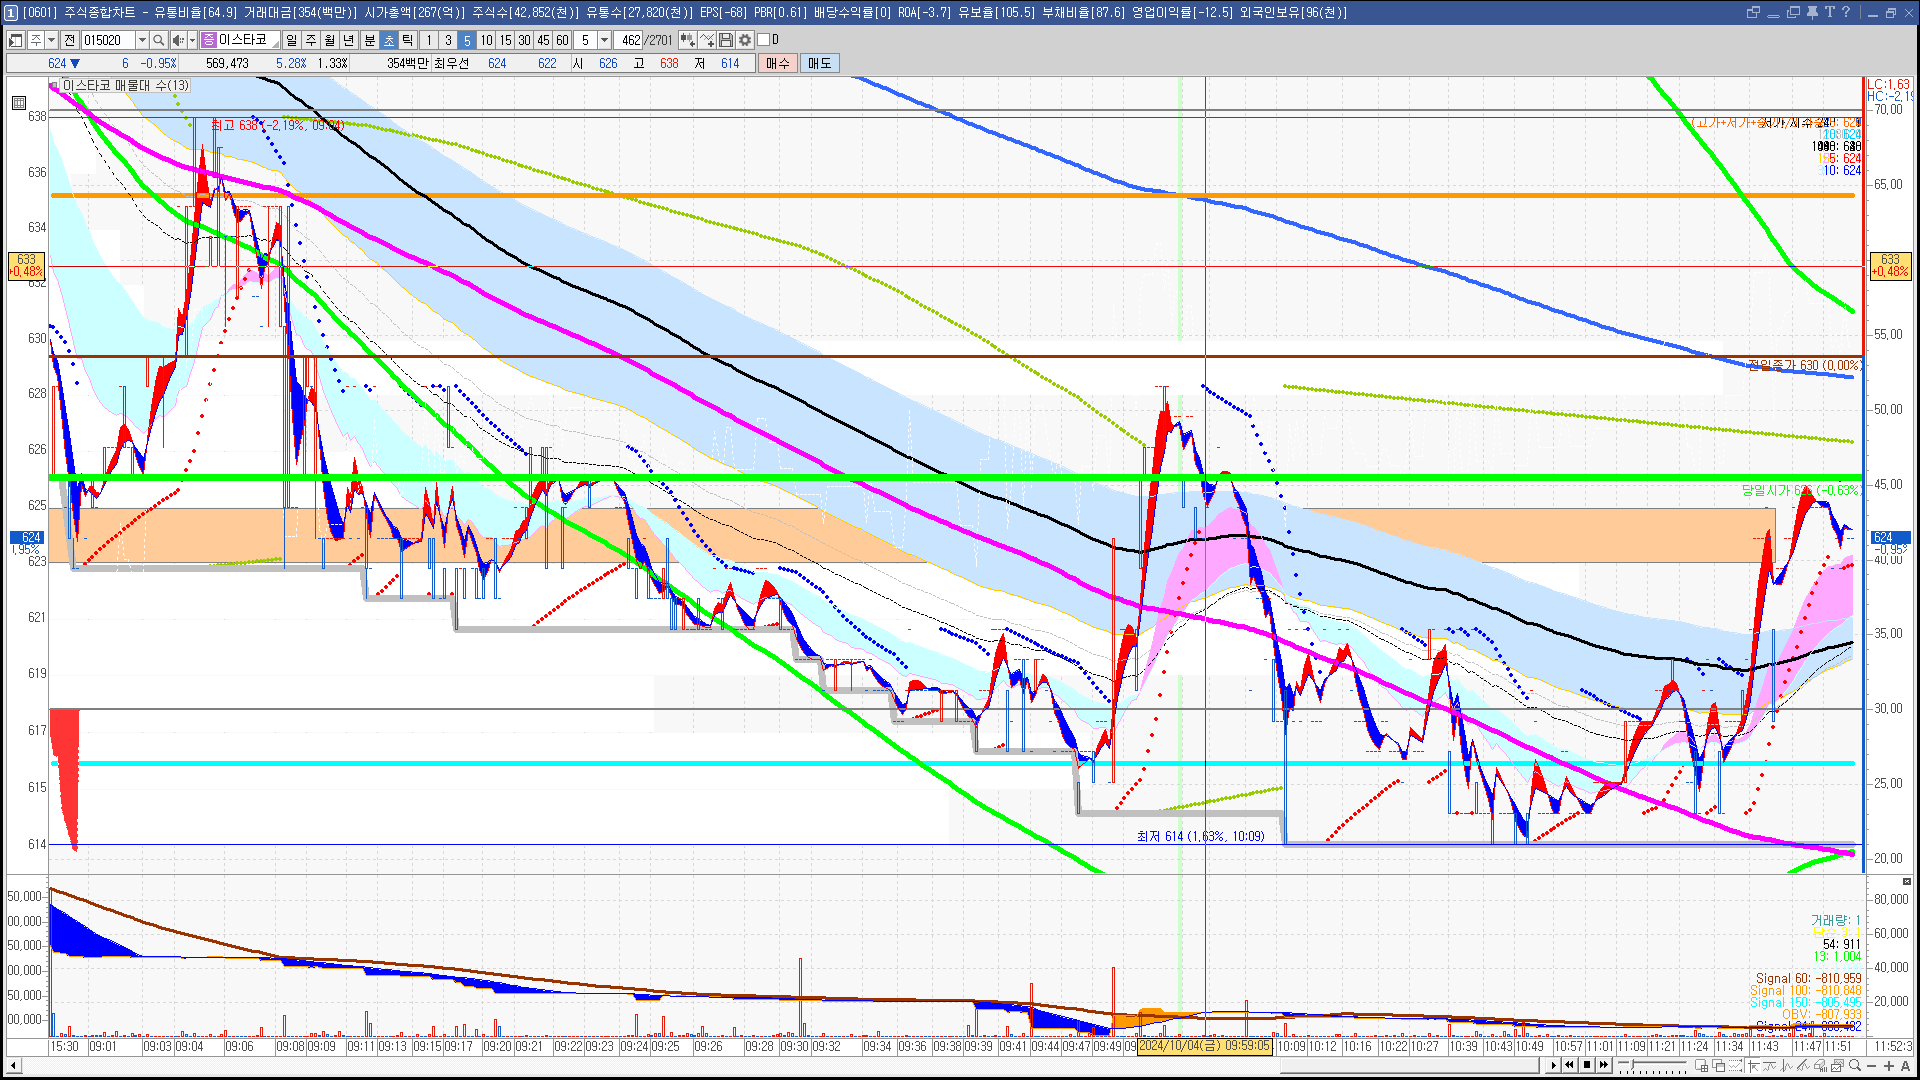This screenshot has height=1080, width=1920.
Task: Click the stock search magnifier icon
Action: pos(158,40)
